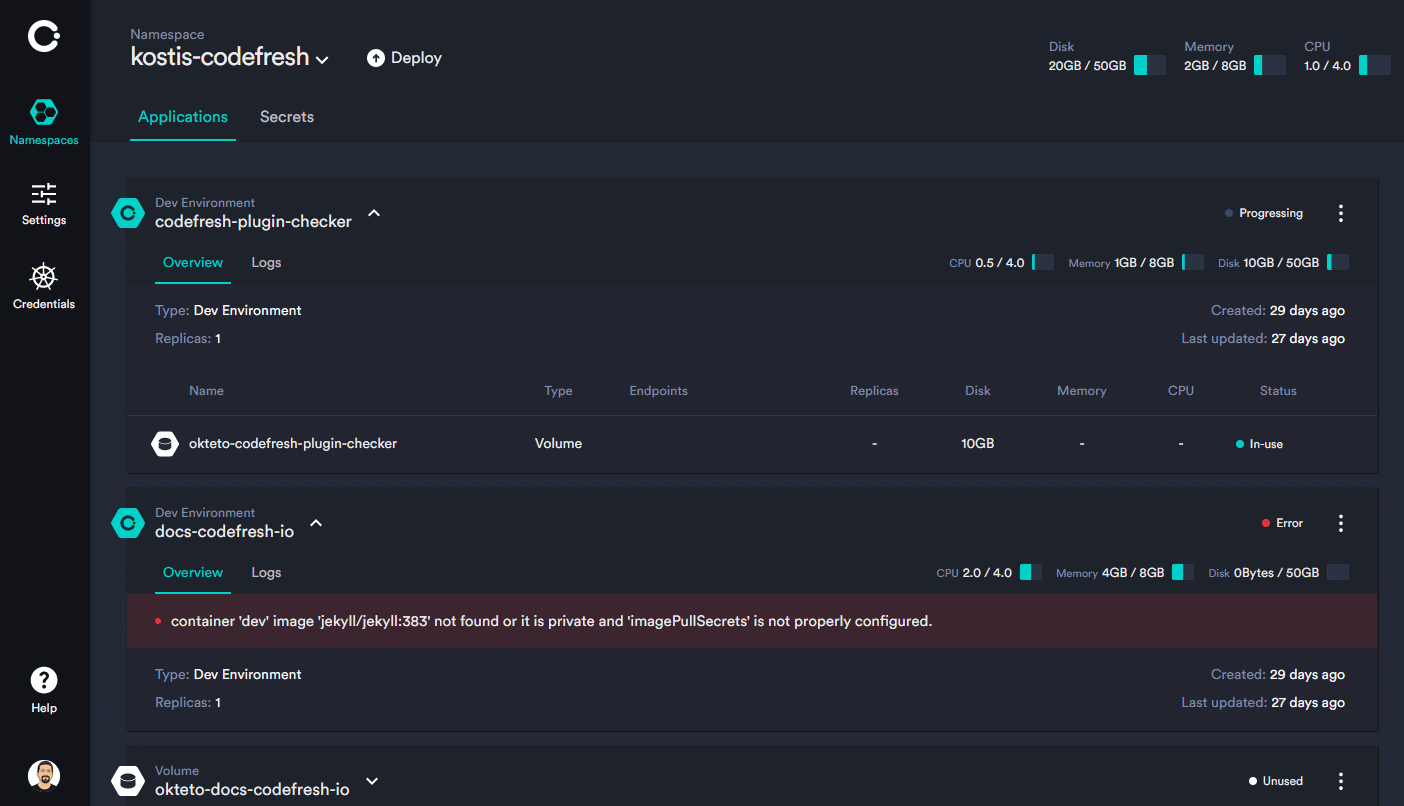Click the In-use status of the volume

tap(1259, 444)
